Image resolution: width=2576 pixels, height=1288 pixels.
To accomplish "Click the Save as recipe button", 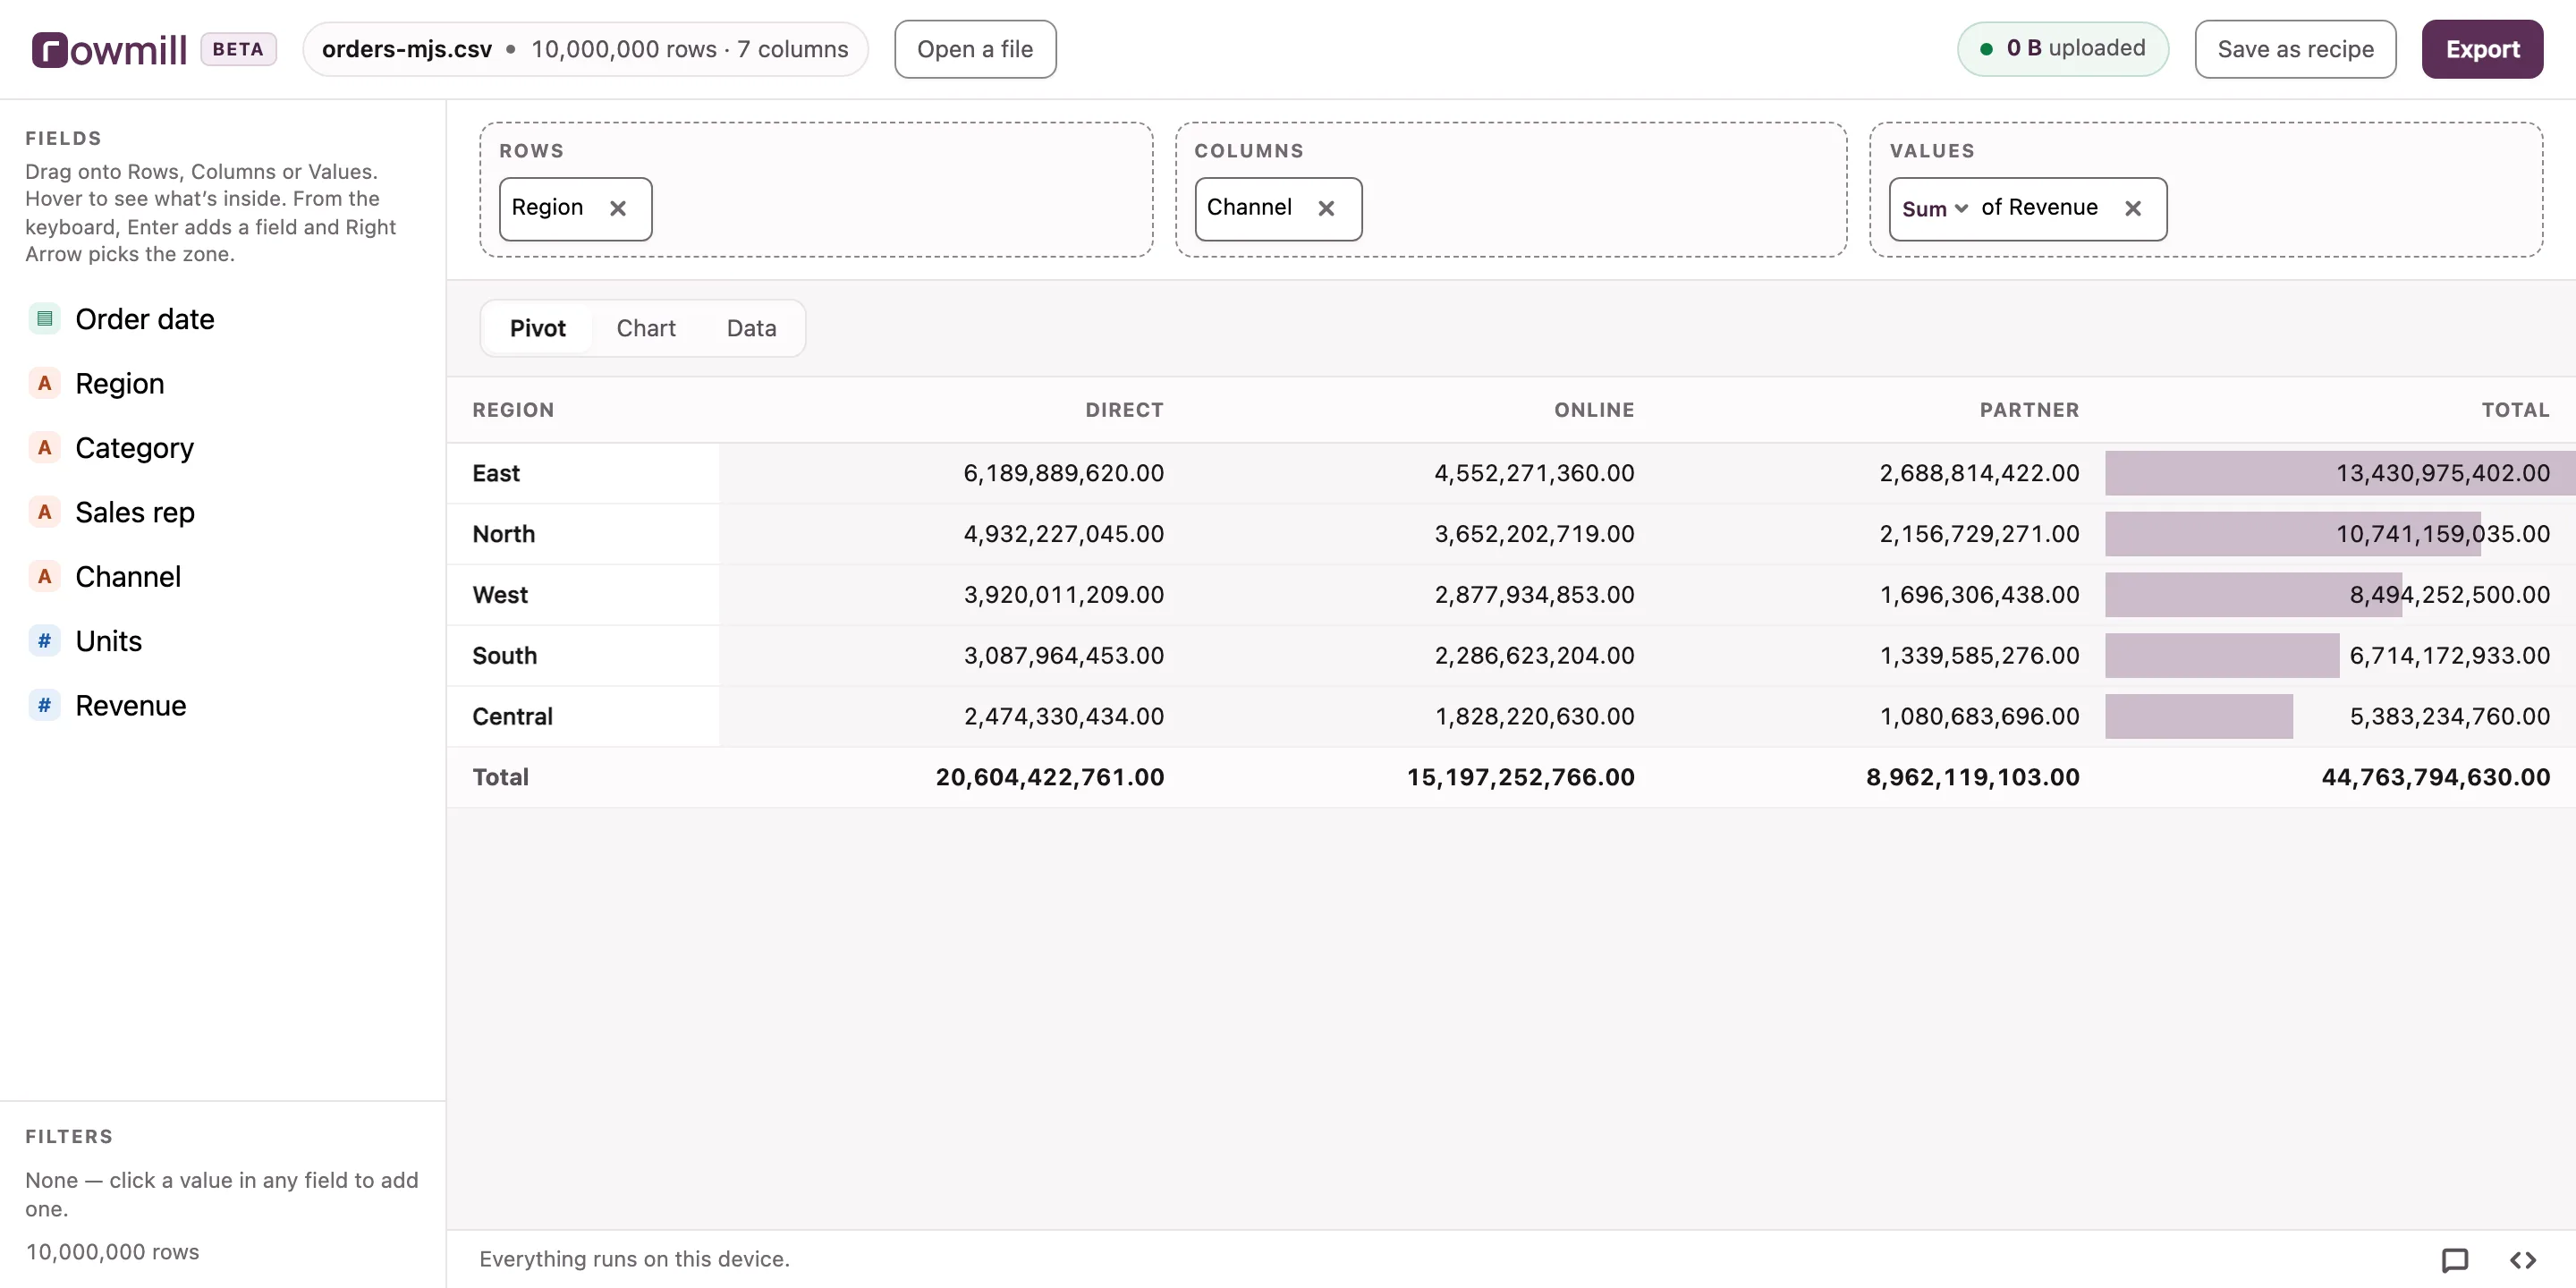I will pyautogui.click(x=2295, y=49).
